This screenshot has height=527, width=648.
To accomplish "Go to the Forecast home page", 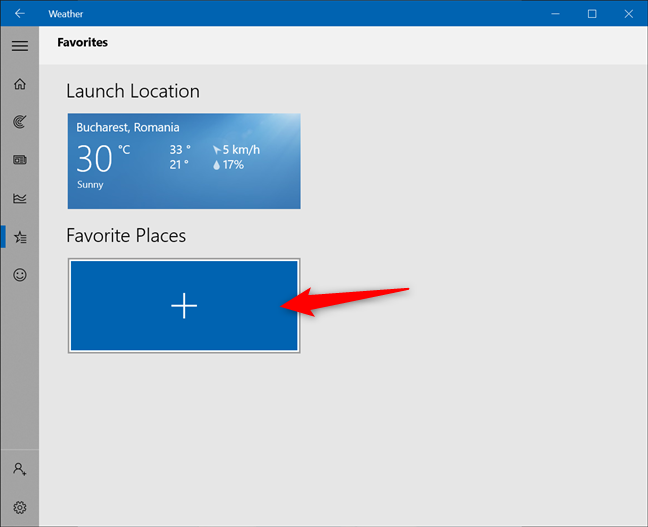I will 19,83.
